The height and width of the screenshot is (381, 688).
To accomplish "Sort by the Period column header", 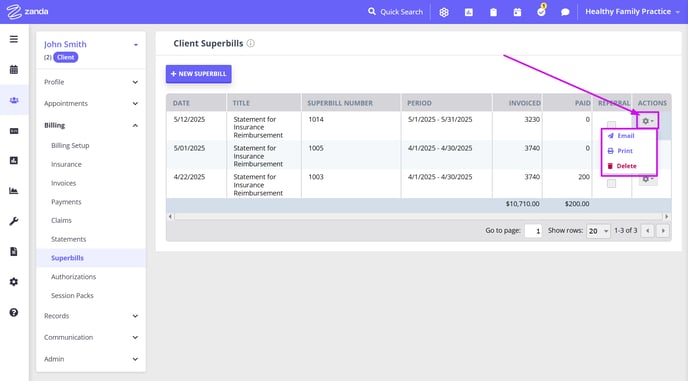I will pyautogui.click(x=419, y=103).
